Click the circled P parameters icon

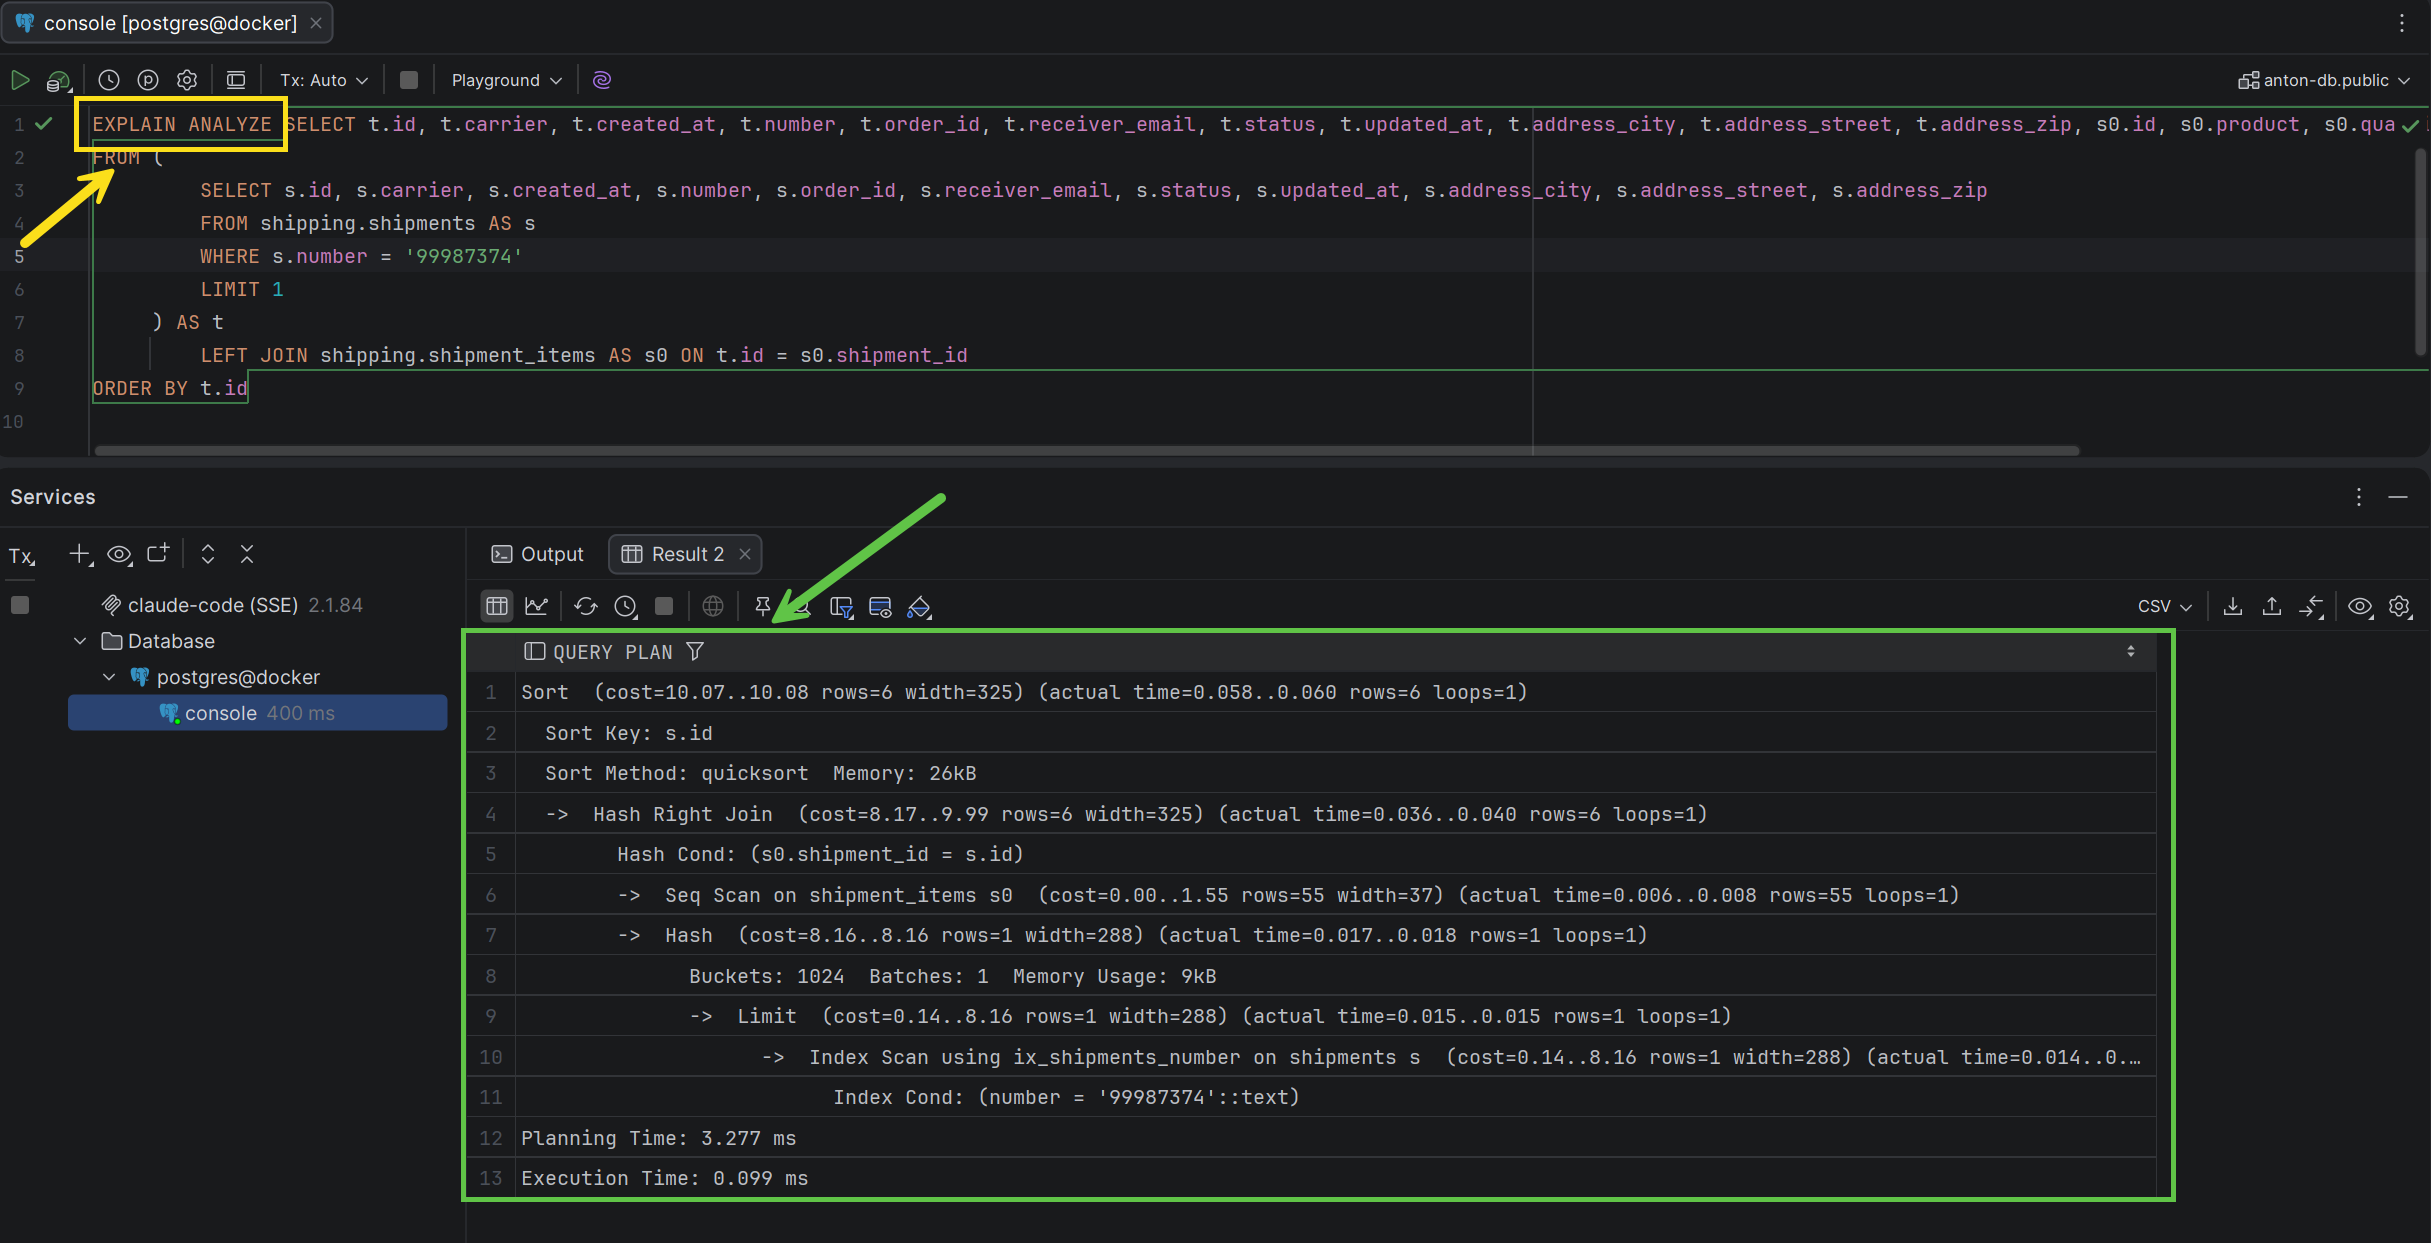[148, 80]
